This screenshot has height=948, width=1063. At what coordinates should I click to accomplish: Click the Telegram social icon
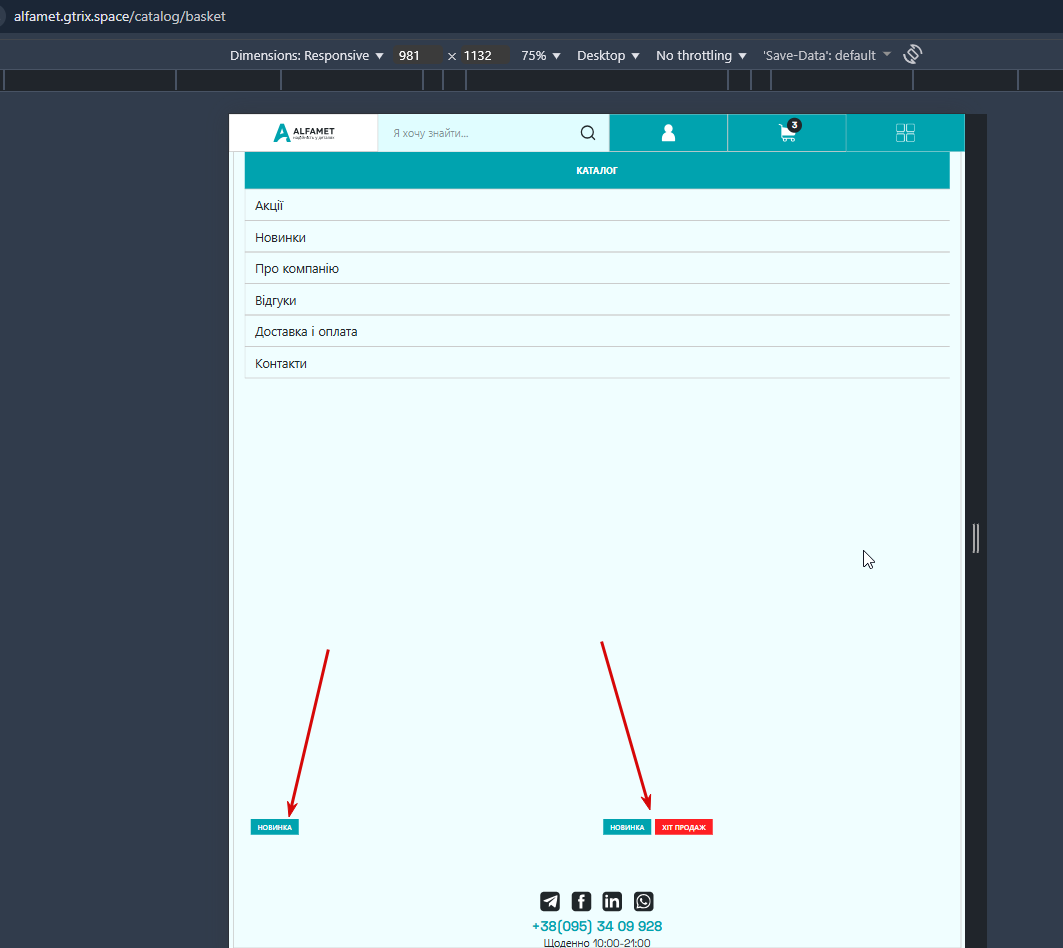pos(550,901)
